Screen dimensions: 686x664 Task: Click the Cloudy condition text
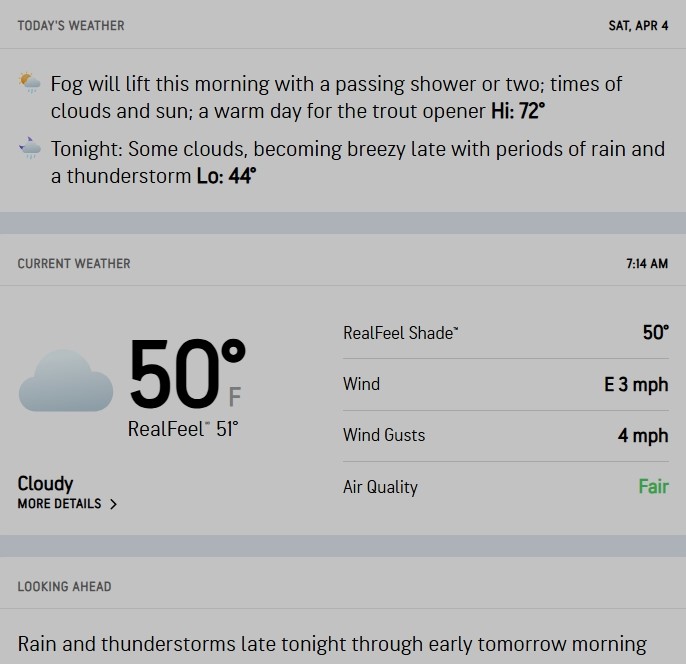[x=45, y=484]
